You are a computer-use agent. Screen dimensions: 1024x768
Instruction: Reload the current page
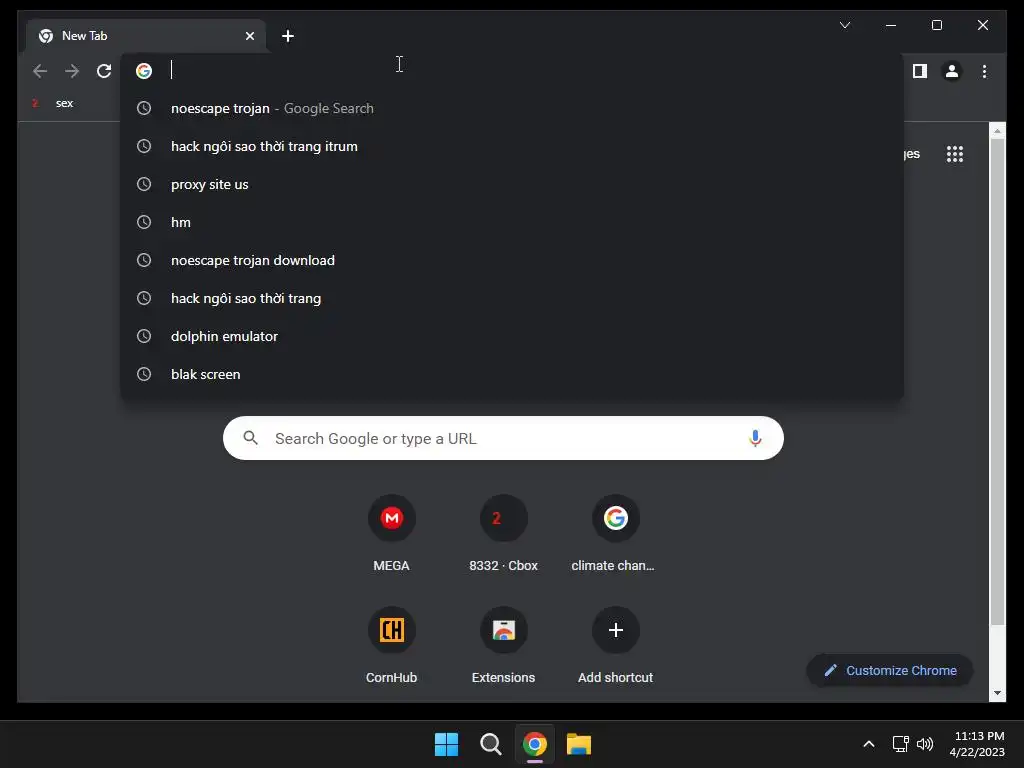[104, 71]
